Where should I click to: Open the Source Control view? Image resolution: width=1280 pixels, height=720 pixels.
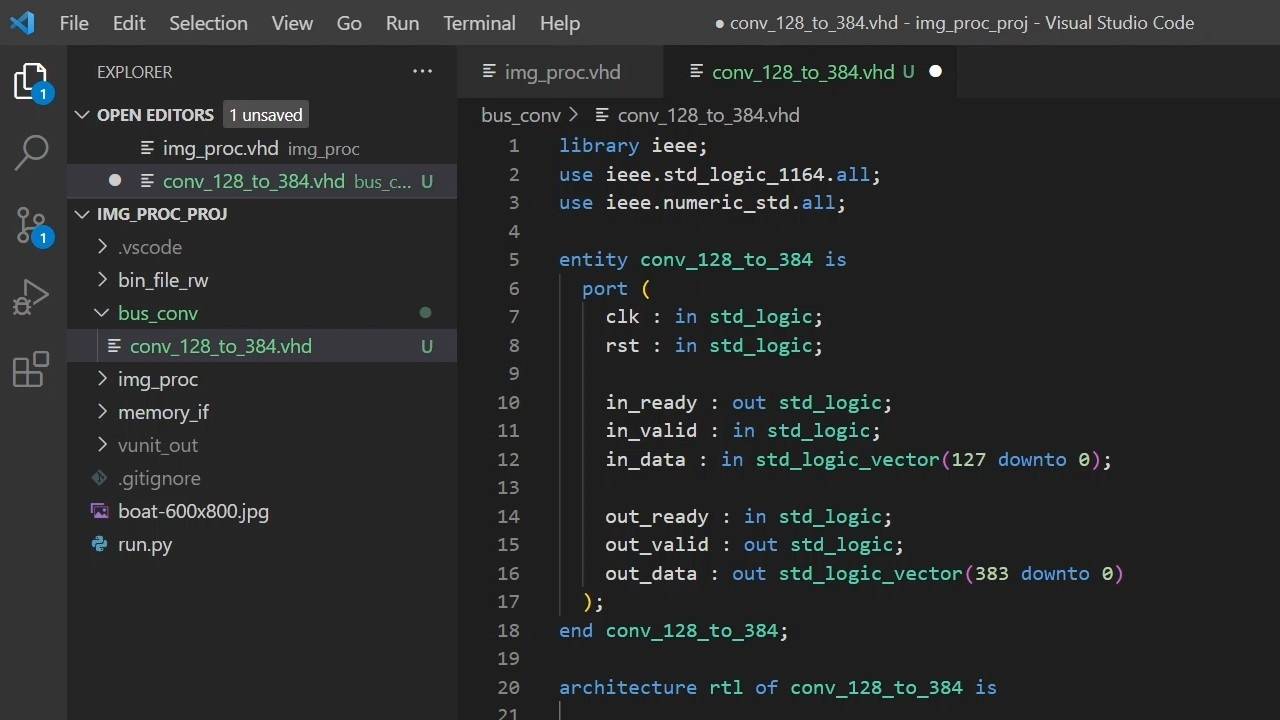point(32,226)
